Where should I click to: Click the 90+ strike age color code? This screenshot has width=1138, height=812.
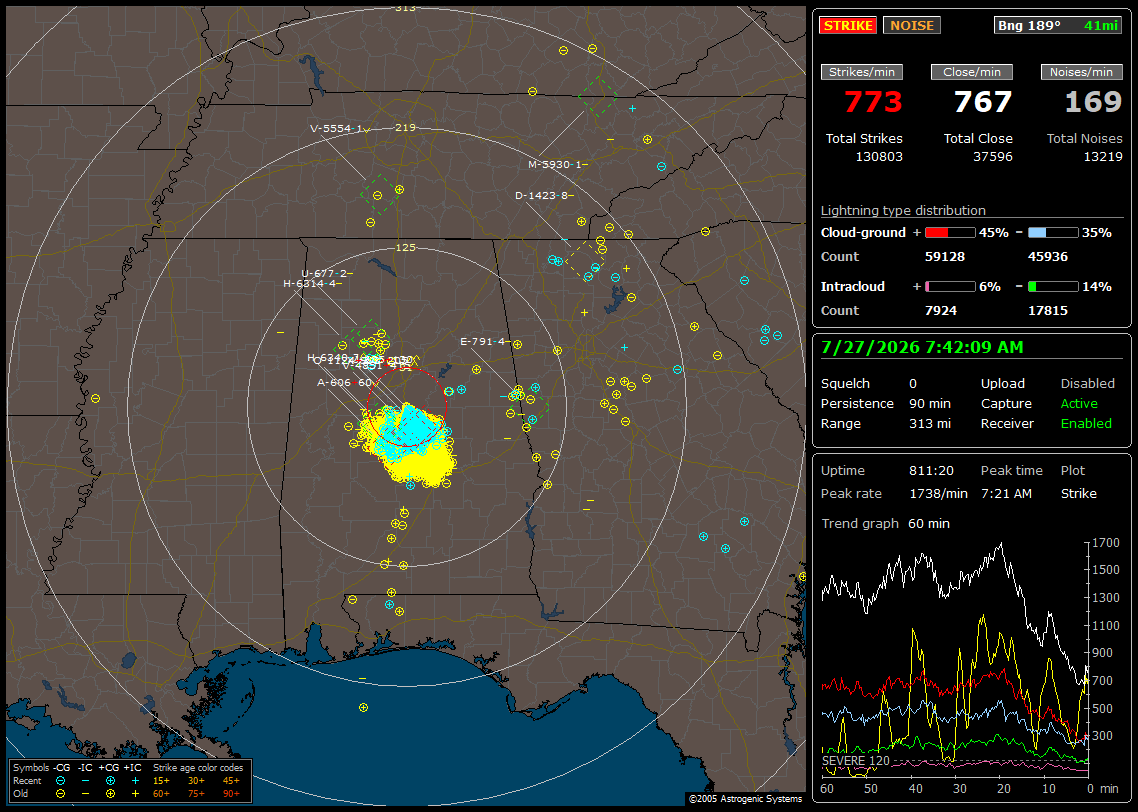[231, 794]
